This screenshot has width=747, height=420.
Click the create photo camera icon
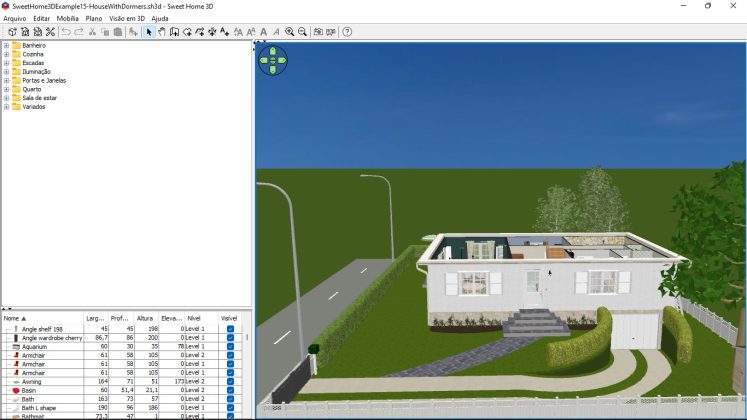point(318,32)
